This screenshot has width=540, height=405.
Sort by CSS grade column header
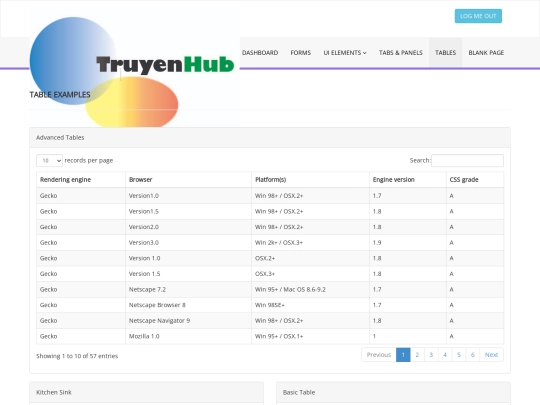point(475,179)
